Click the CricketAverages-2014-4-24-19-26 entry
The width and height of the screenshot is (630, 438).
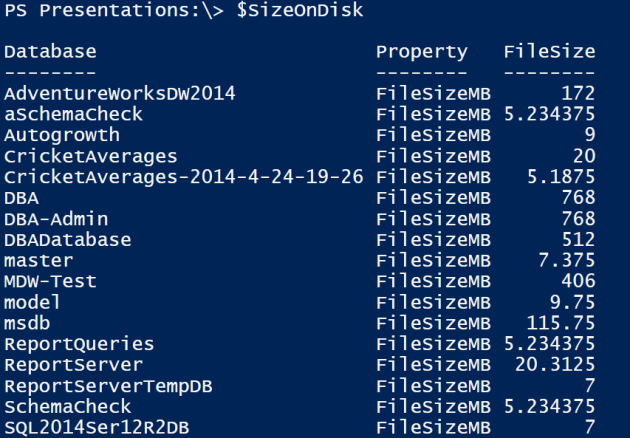point(183,177)
